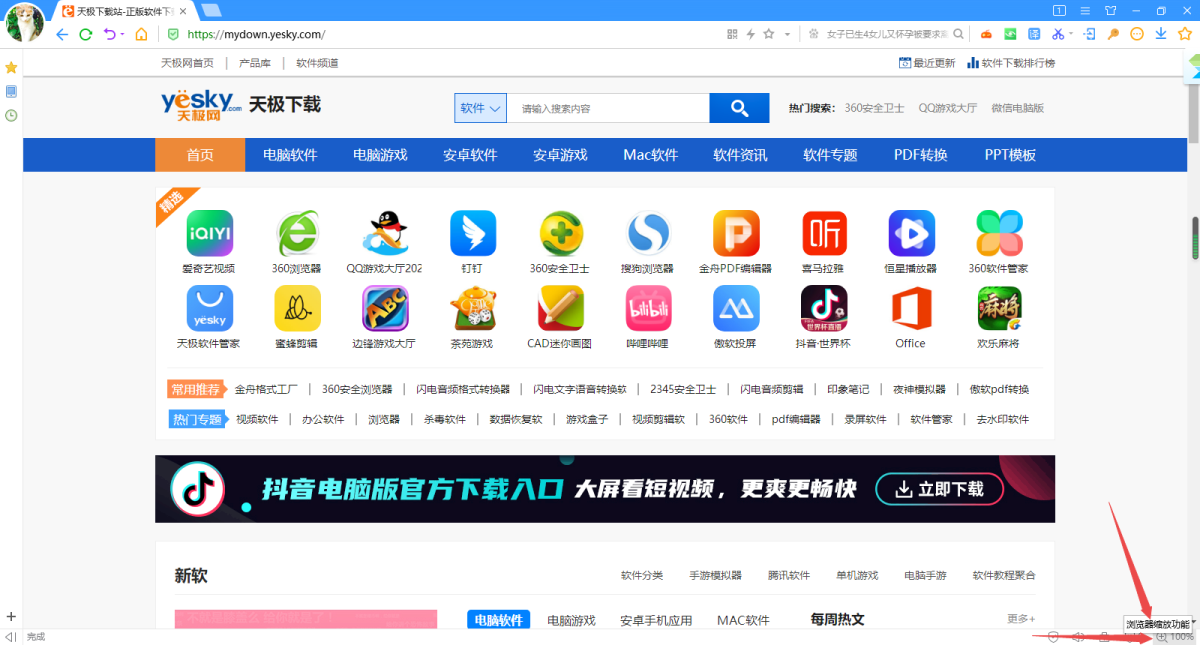Open the 手游模拟器 category link
This screenshot has width=1200, height=645.
[x=715, y=575]
